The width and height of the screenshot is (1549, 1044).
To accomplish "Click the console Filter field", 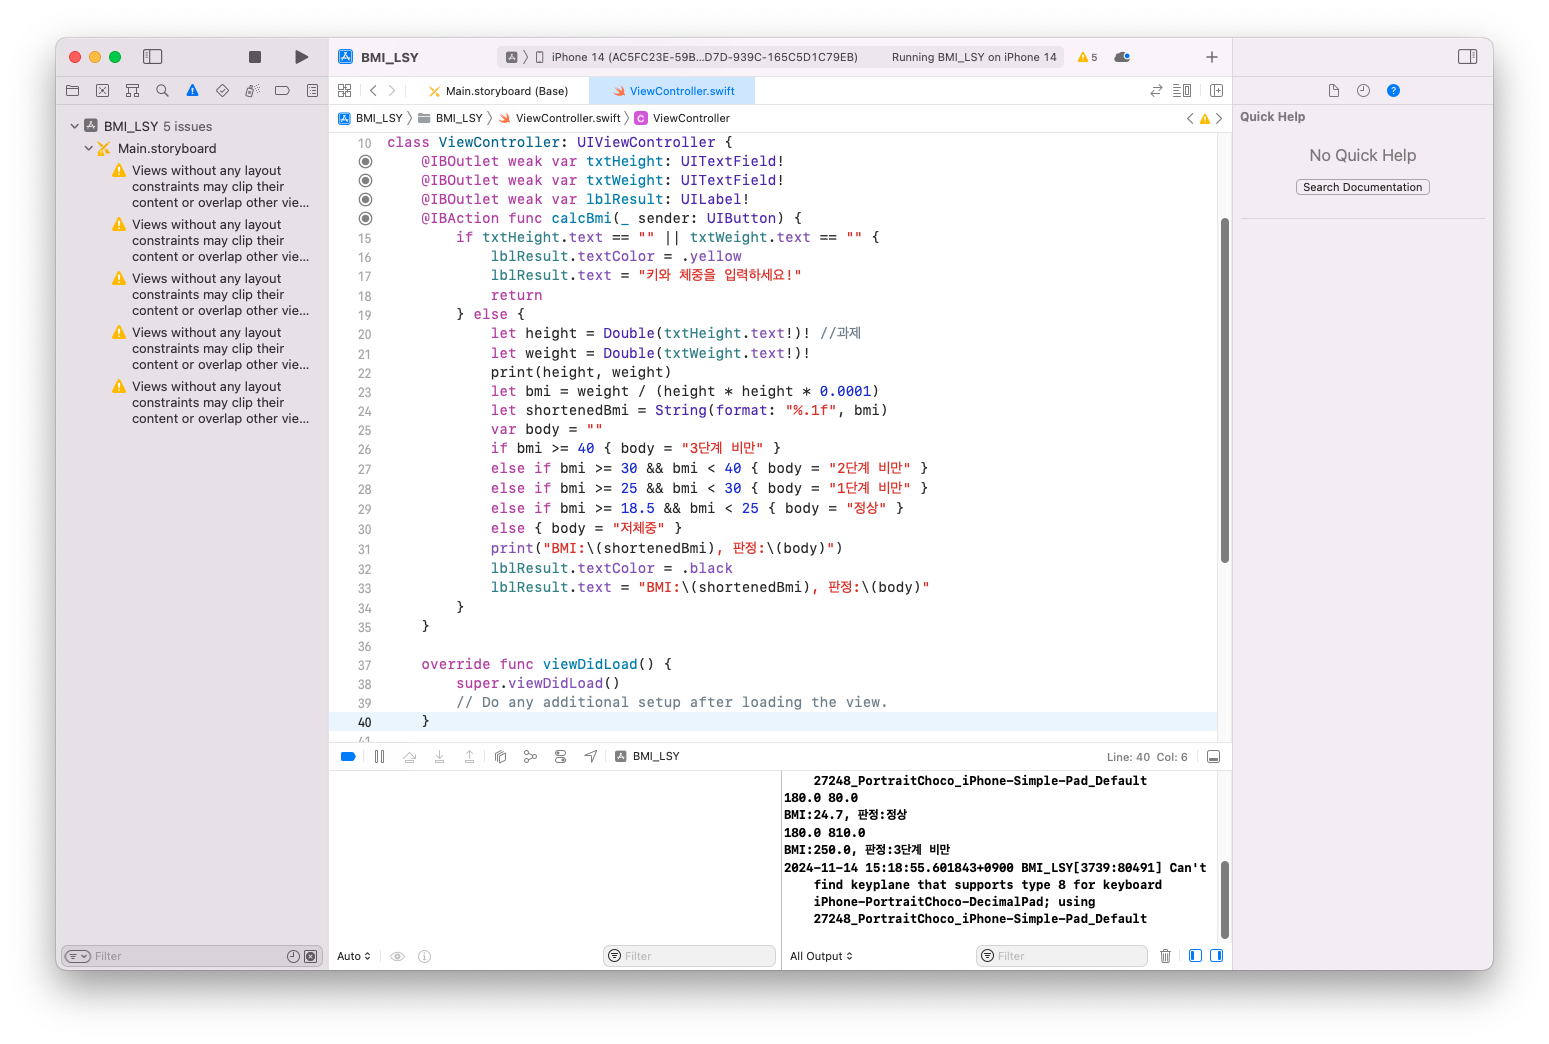I will (1062, 956).
